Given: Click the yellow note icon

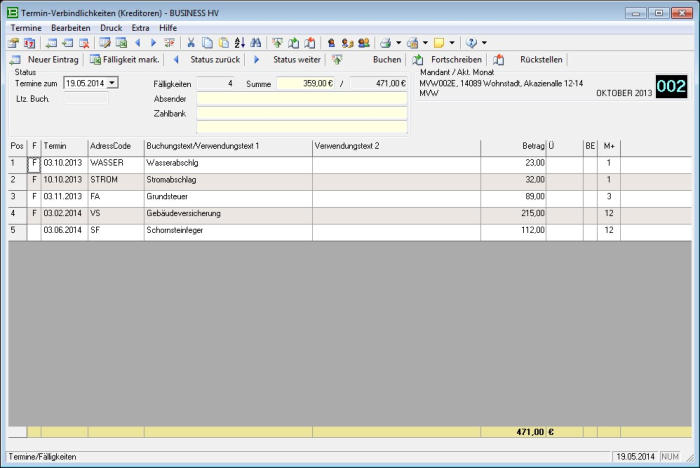Looking at the screenshot, I should click(438, 43).
